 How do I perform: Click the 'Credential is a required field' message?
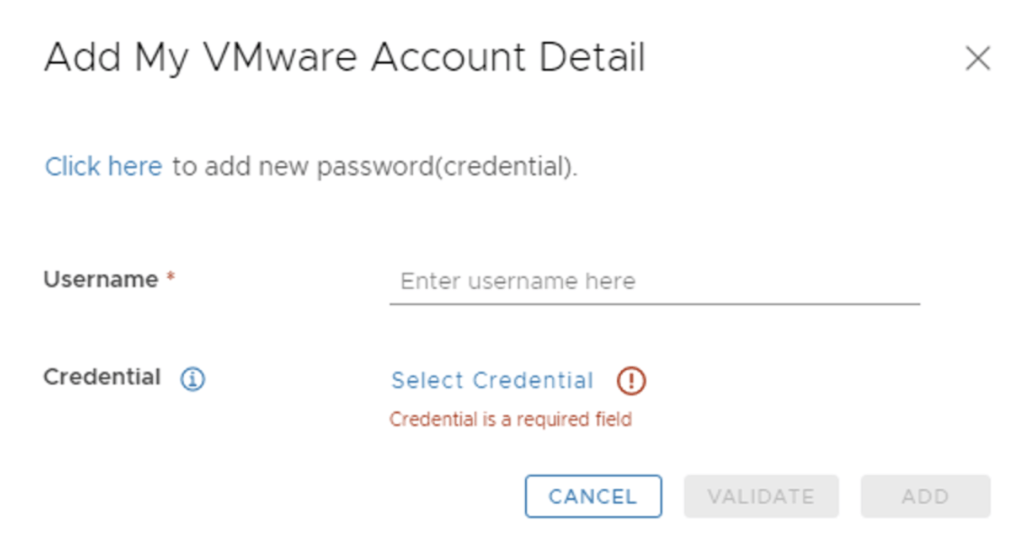[x=510, y=420]
